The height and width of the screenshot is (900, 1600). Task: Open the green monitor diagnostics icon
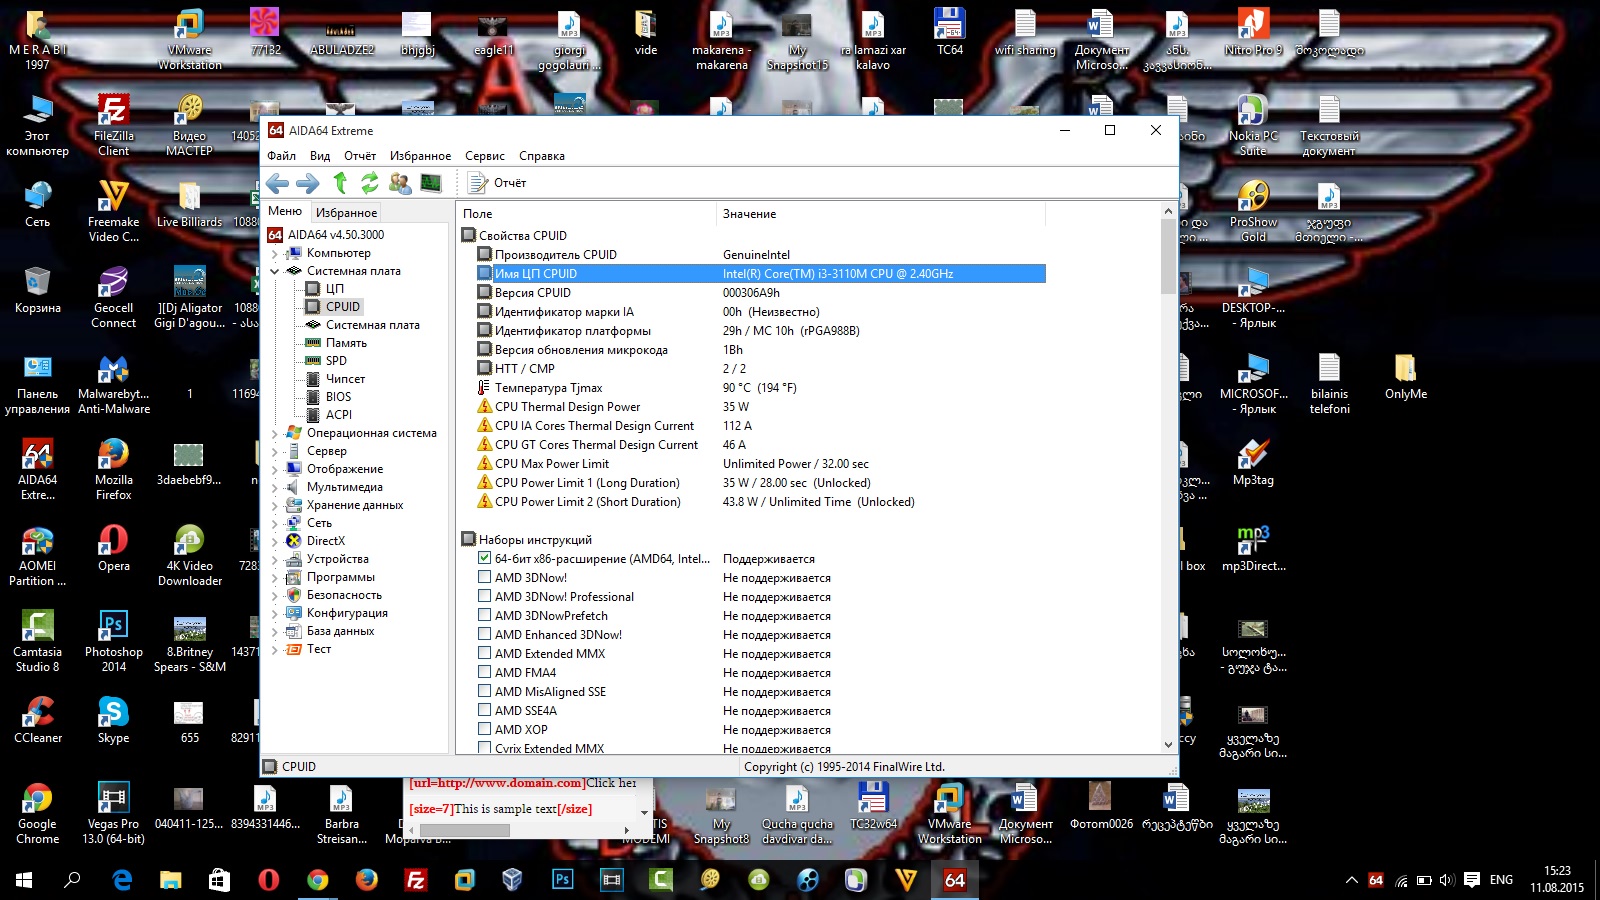pyautogui.click(x=431, y=183)
